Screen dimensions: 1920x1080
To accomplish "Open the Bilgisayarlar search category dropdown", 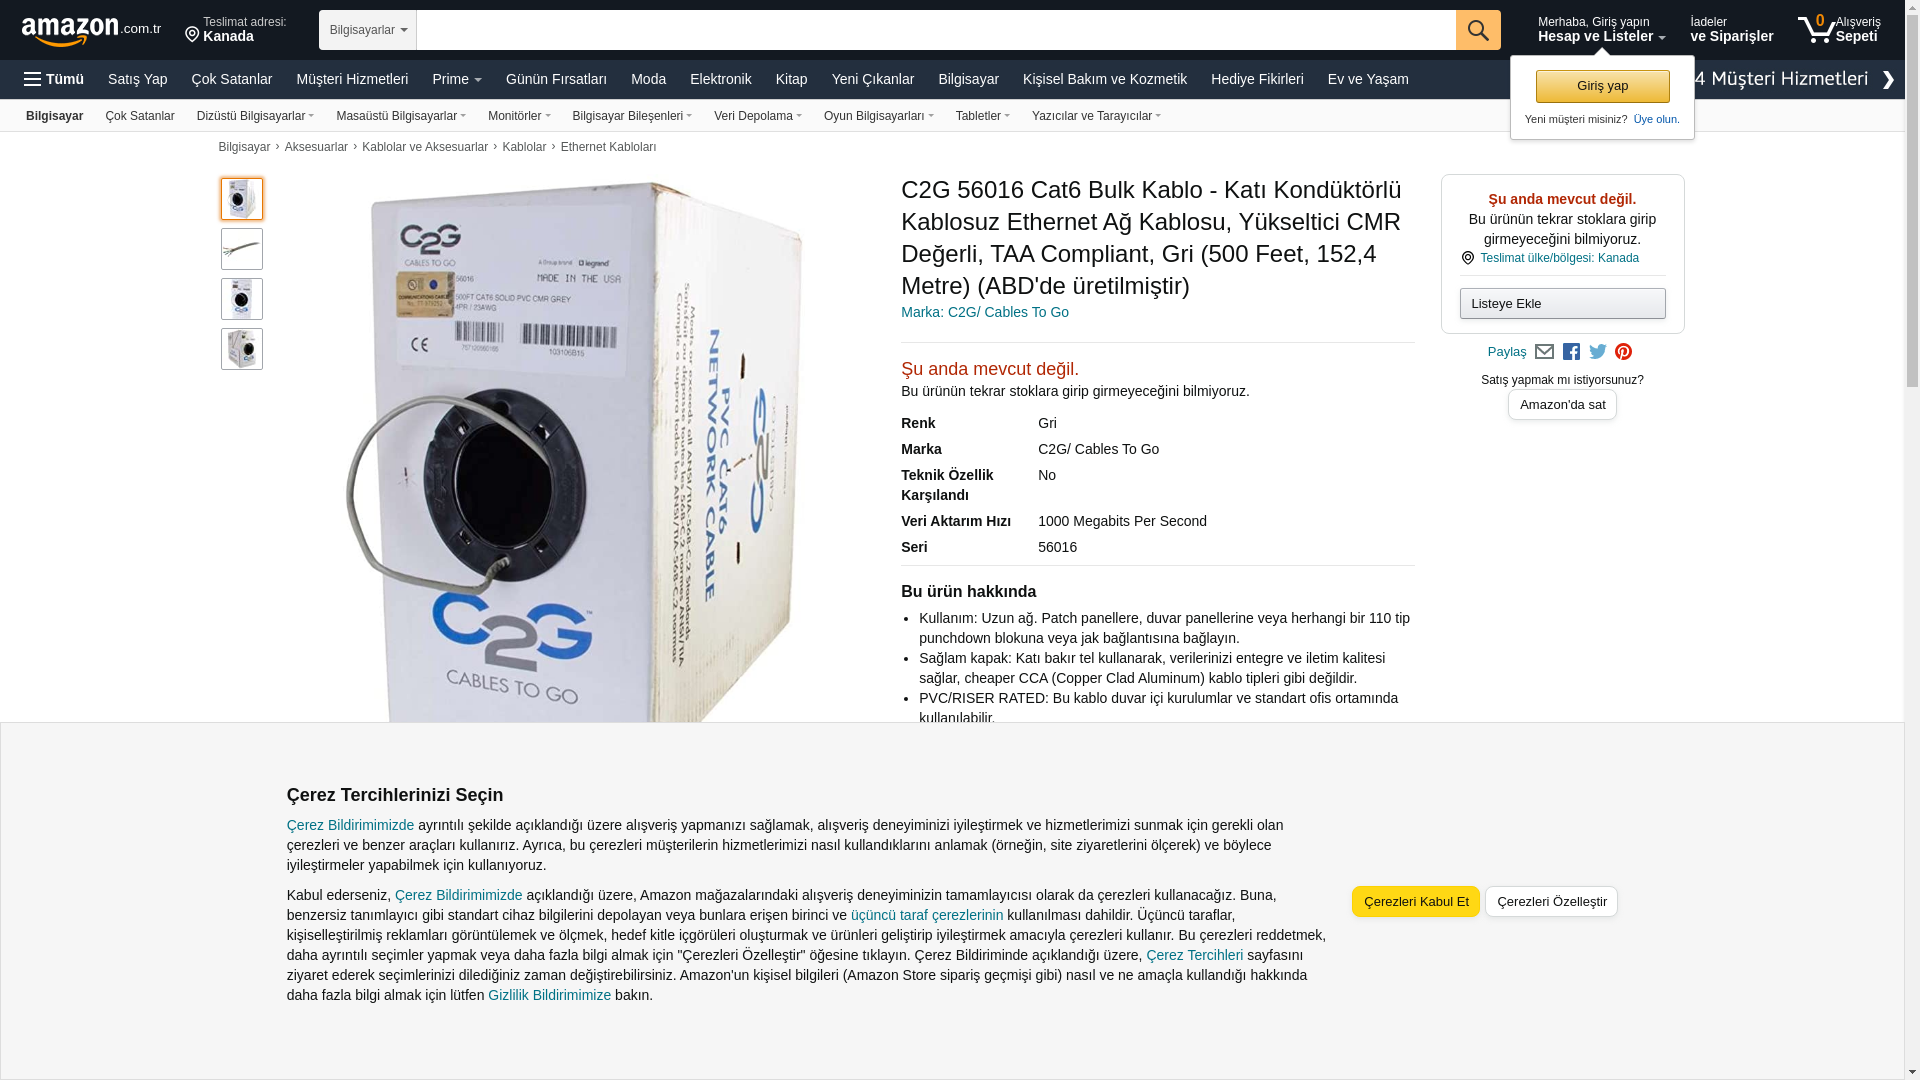I will [368, 30].
